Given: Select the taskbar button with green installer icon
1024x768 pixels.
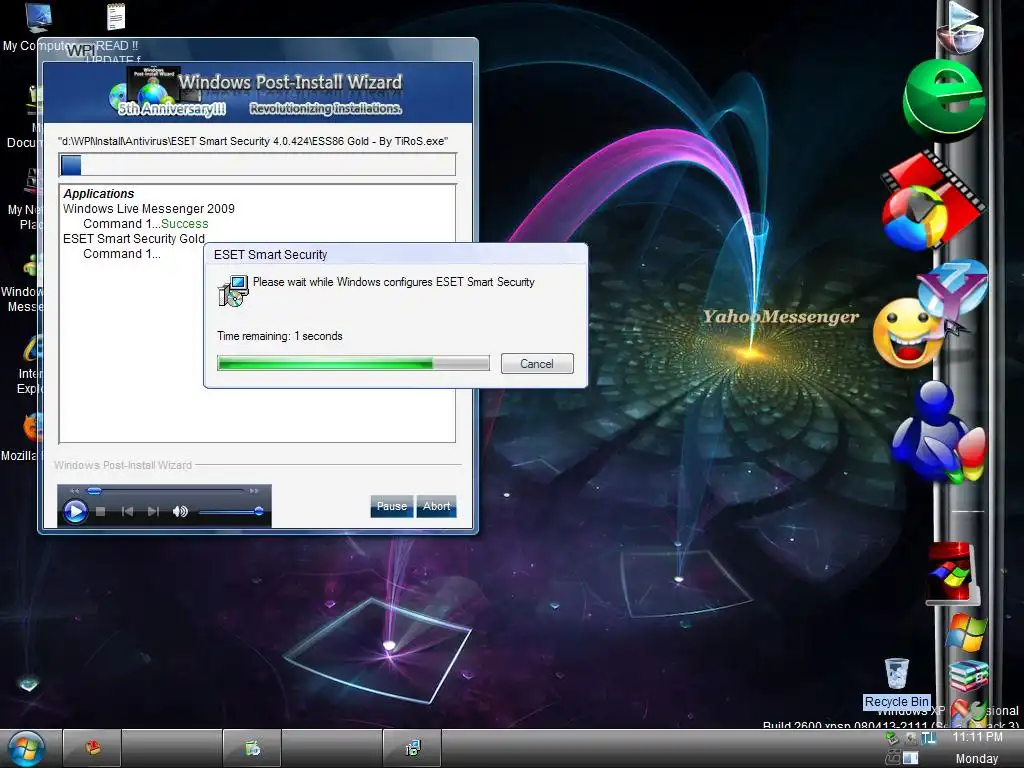Looking at the screenshot, I should tap(252, 748).
